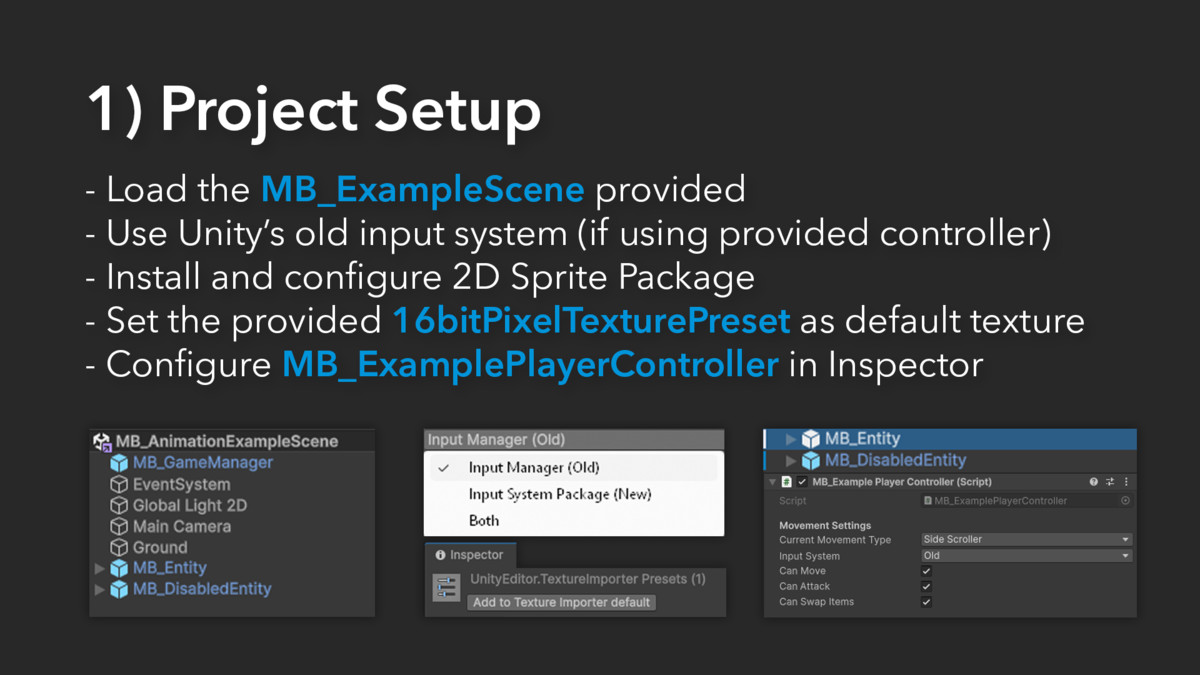Open the component preset sliders icon
1200x675 pixels.
coord(1110,482)
